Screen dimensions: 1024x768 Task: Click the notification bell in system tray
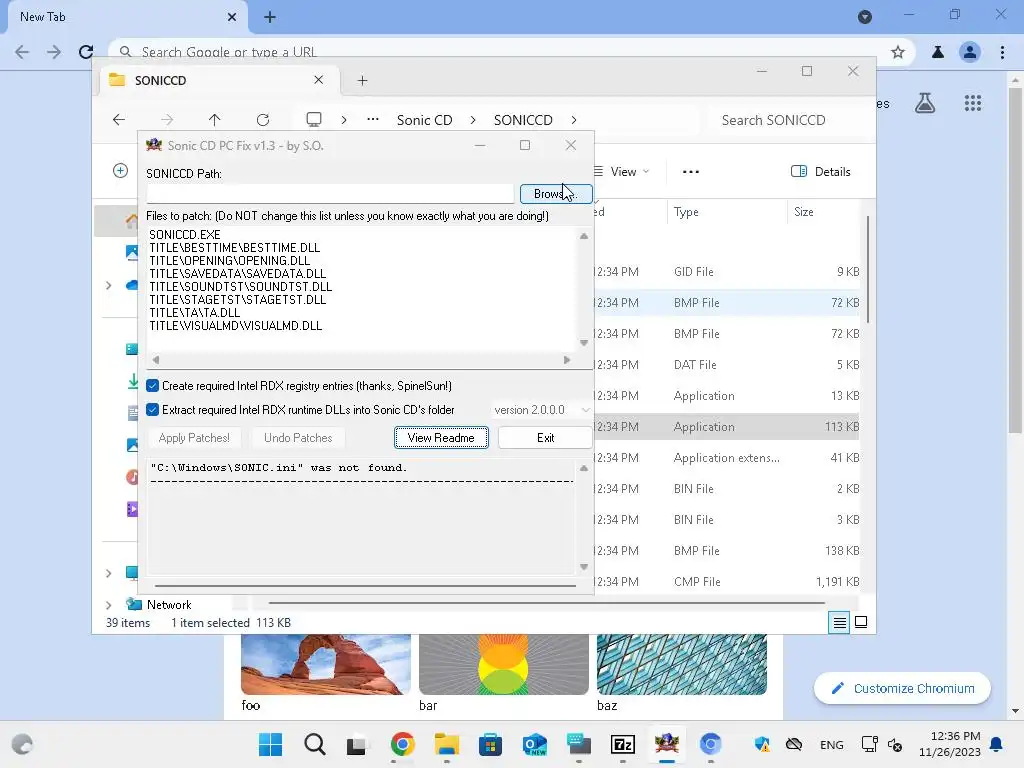tap(997, 744)
